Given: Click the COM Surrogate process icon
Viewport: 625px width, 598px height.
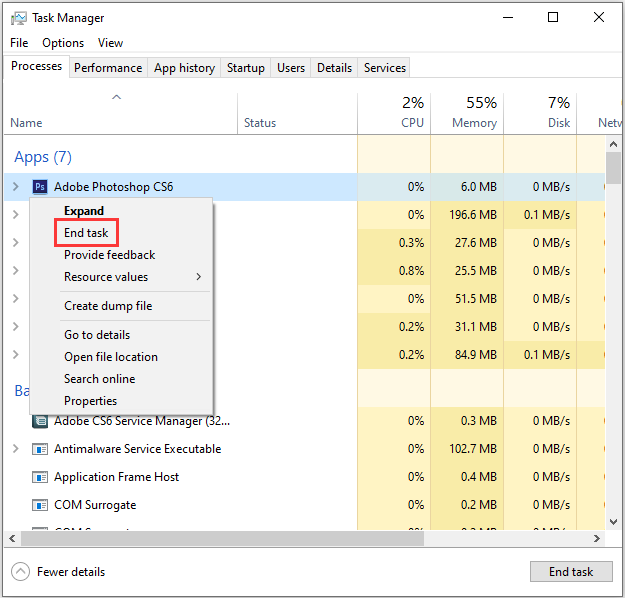Looking at the screenshot, I should (x=40, y=506).
